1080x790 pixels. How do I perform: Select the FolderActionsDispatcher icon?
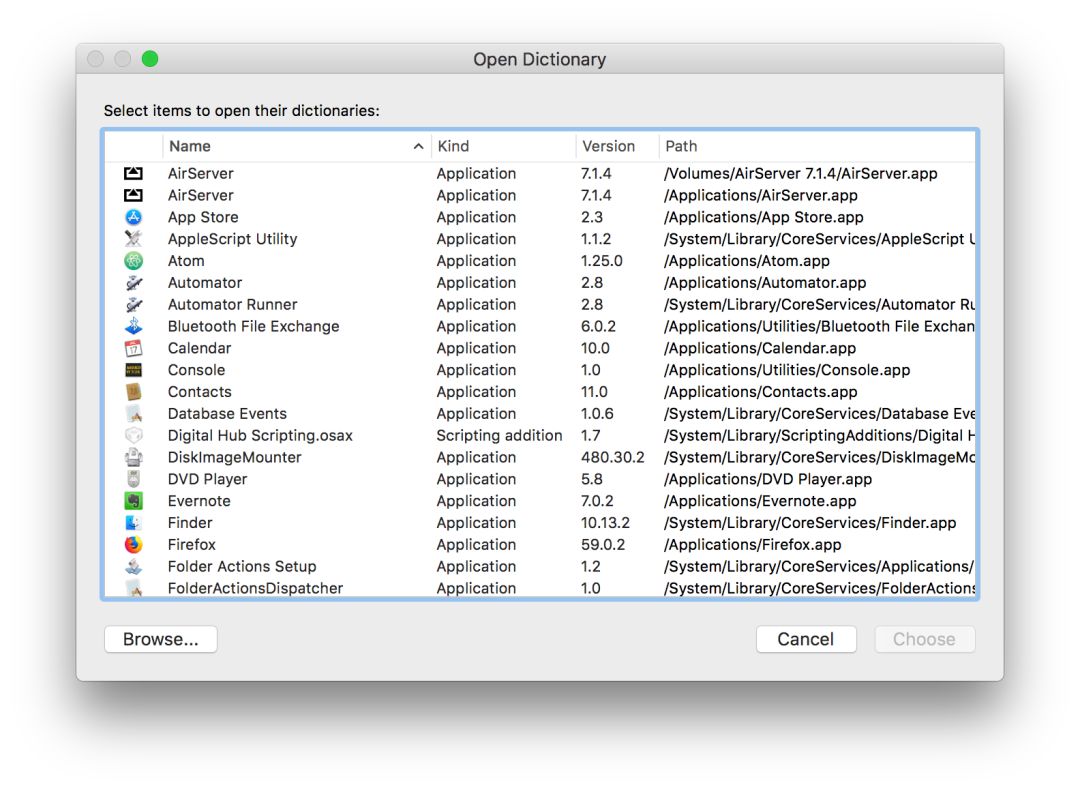pyautogui.click(x=133, y=588)
